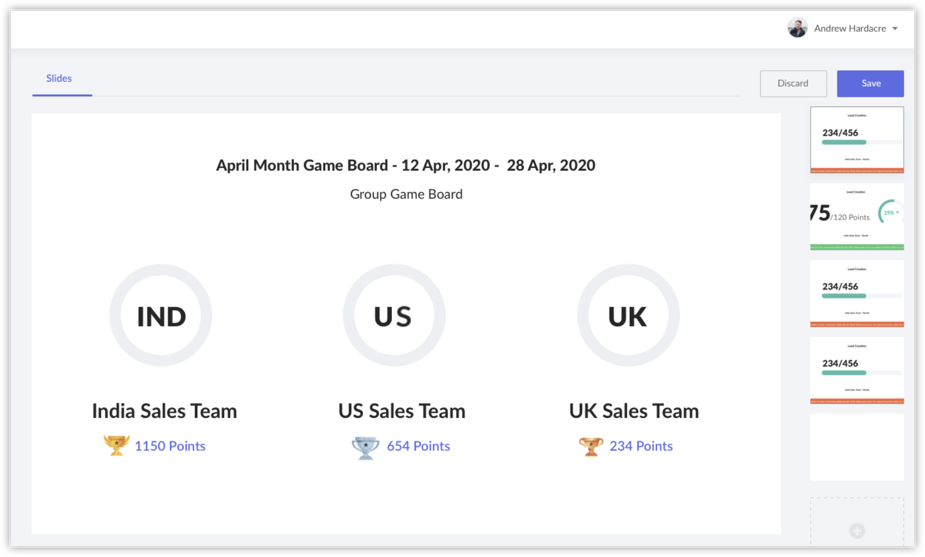Click the gold trophy icon for India
Image resolution: width=925 pixels, height=557 pixels.
click(x=116, y=445)
